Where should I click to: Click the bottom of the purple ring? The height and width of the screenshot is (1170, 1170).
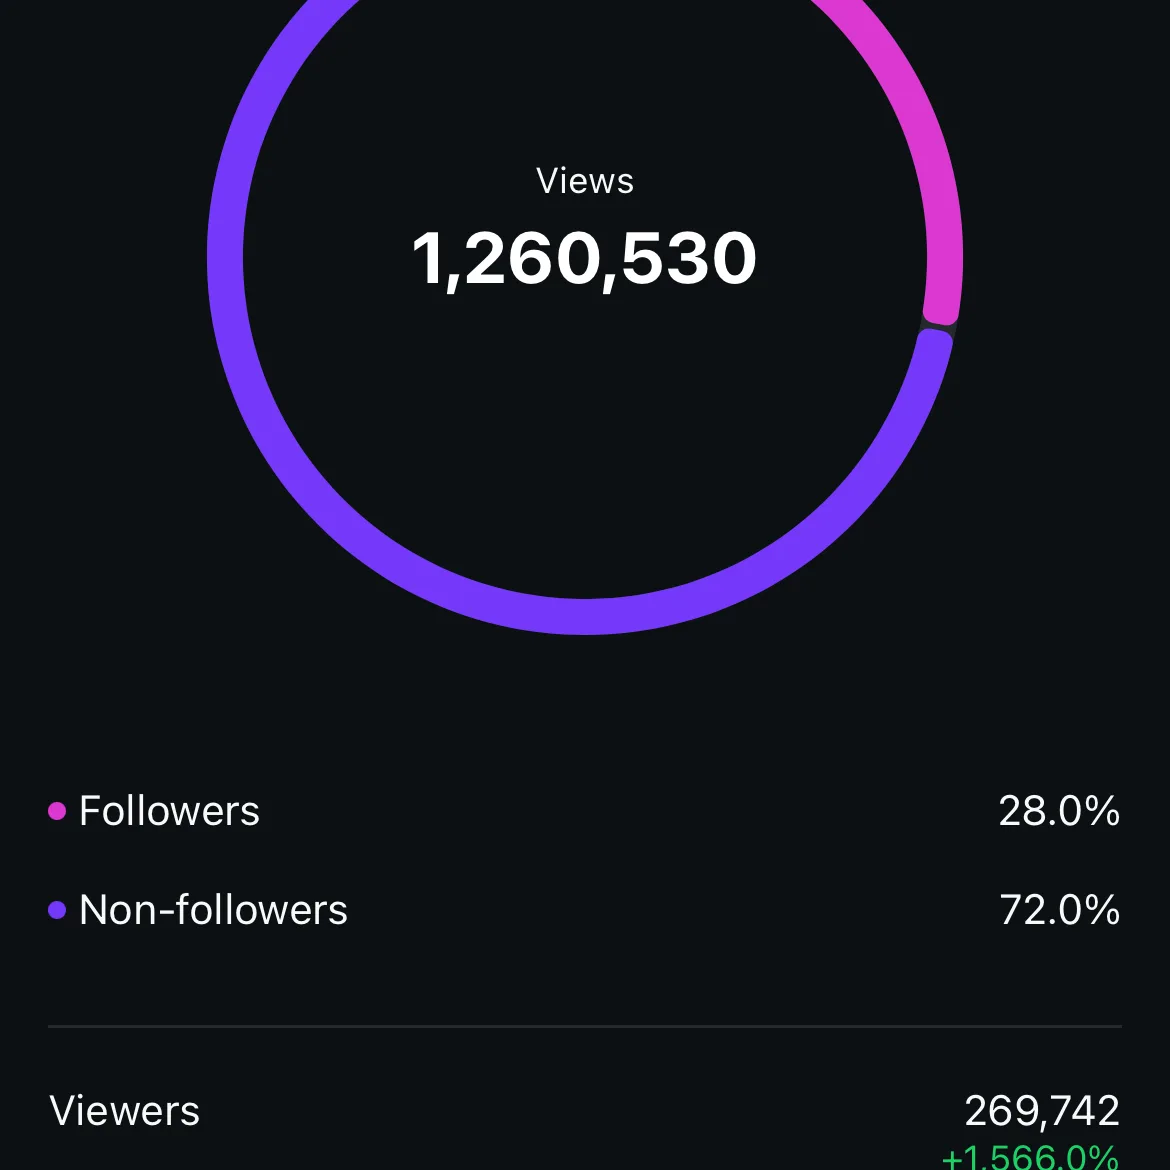[585, 616]
